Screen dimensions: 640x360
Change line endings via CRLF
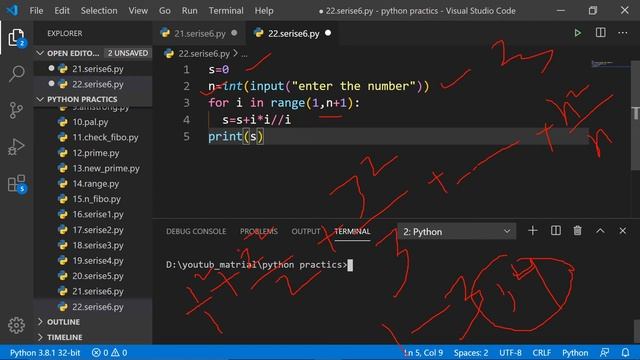pos(541,352)
